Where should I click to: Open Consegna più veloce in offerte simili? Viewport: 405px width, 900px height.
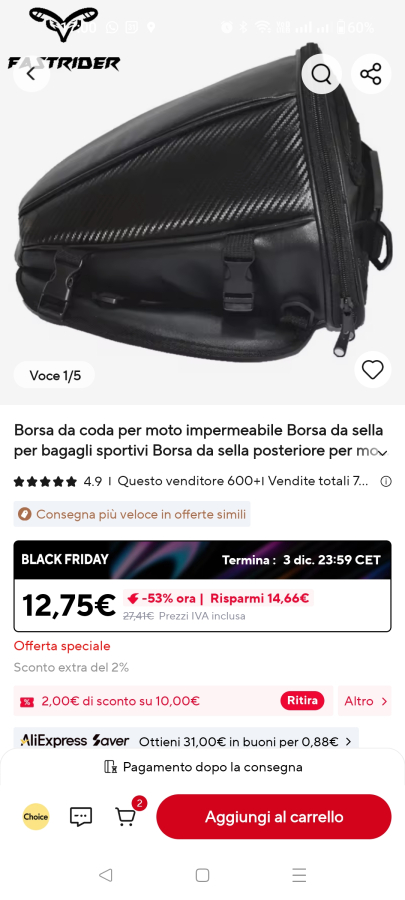pos(132,514)
